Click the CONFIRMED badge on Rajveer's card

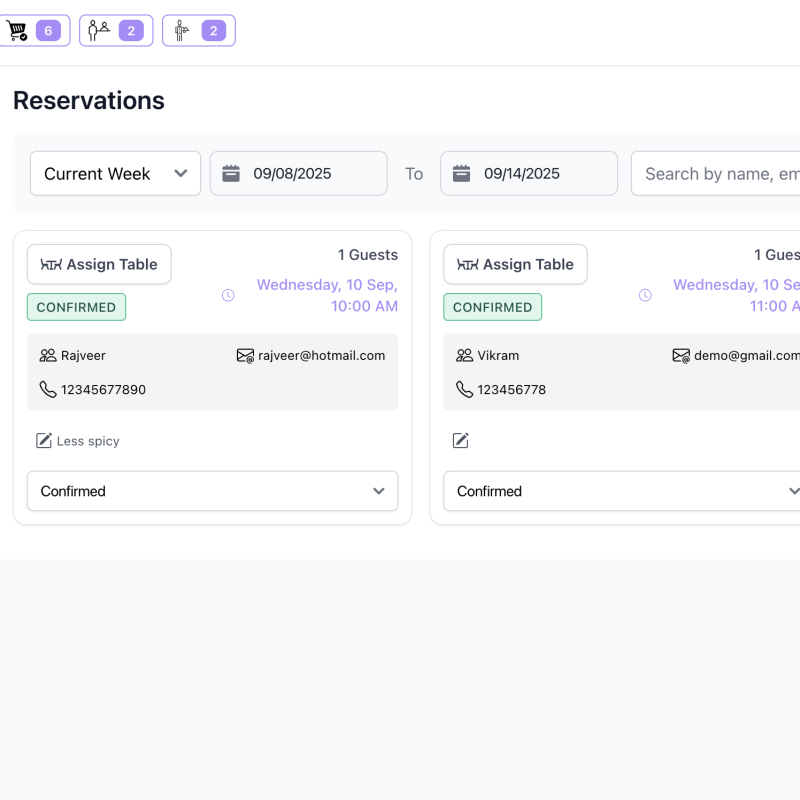tap(76, 308)
